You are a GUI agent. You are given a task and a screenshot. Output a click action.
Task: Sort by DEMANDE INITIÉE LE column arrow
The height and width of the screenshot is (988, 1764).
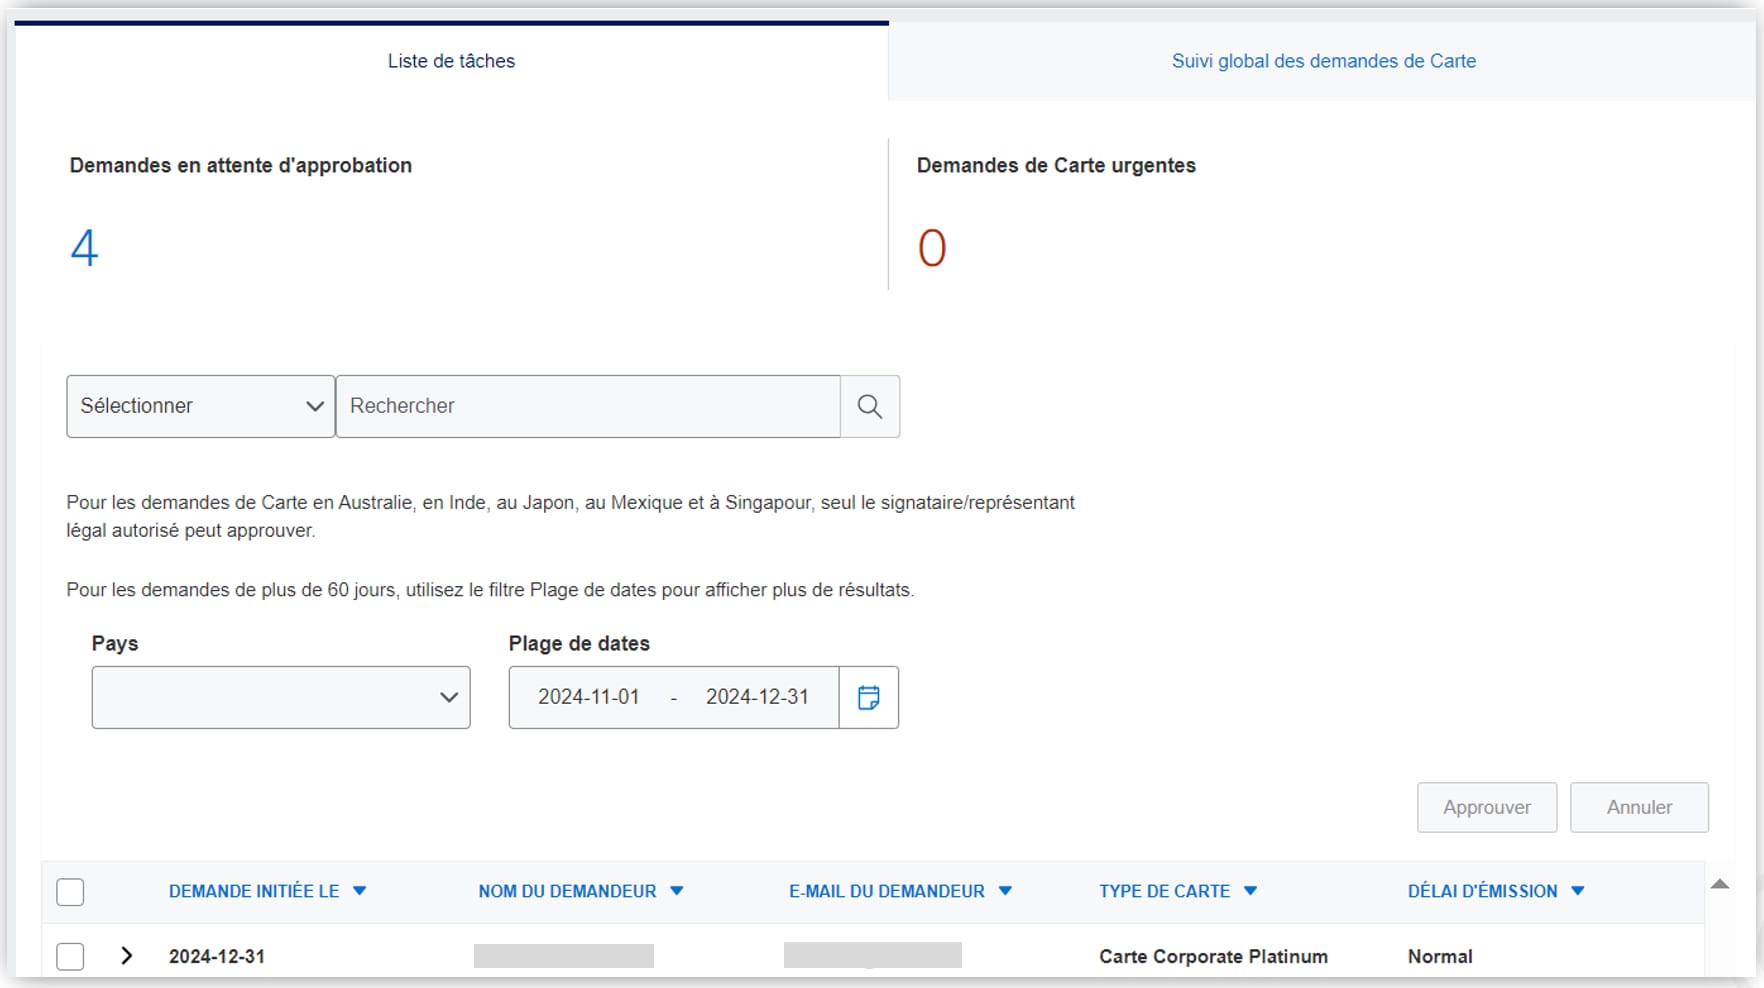click(x=361, y=891)
